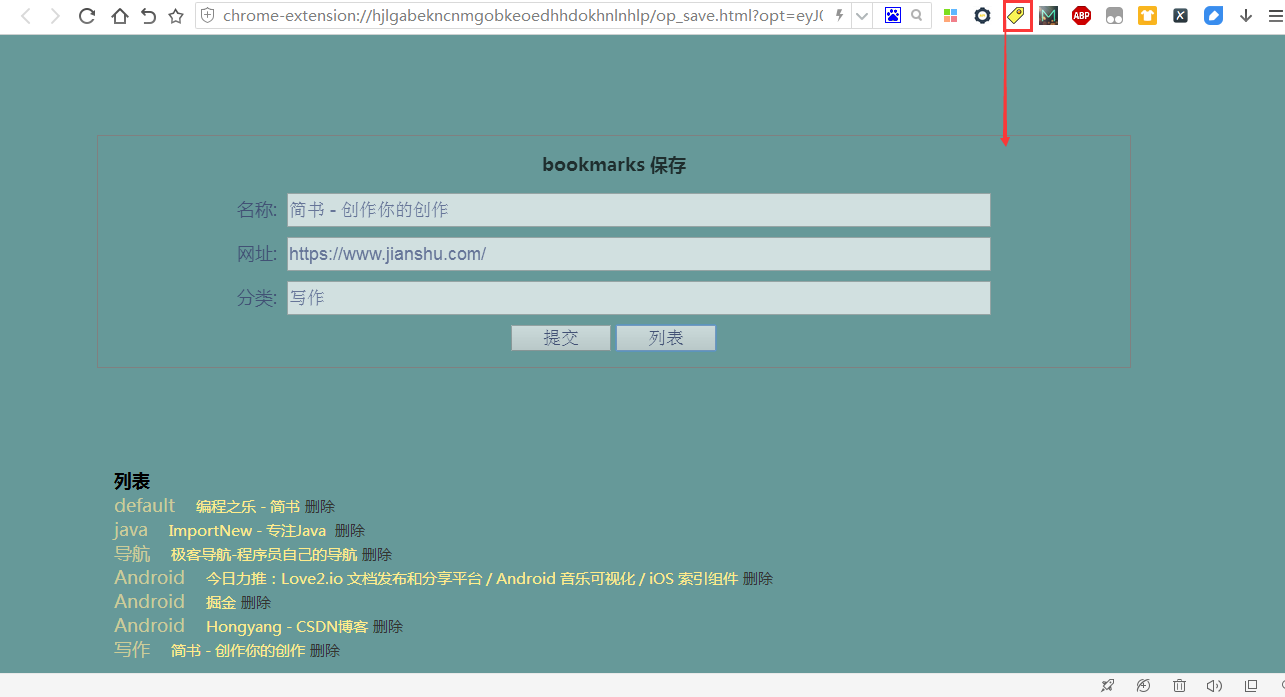Image resolution: width=1285 pixels, height=697 pixels.
Task: Click the security shield icon in address bar
Action: coord(208,16)
